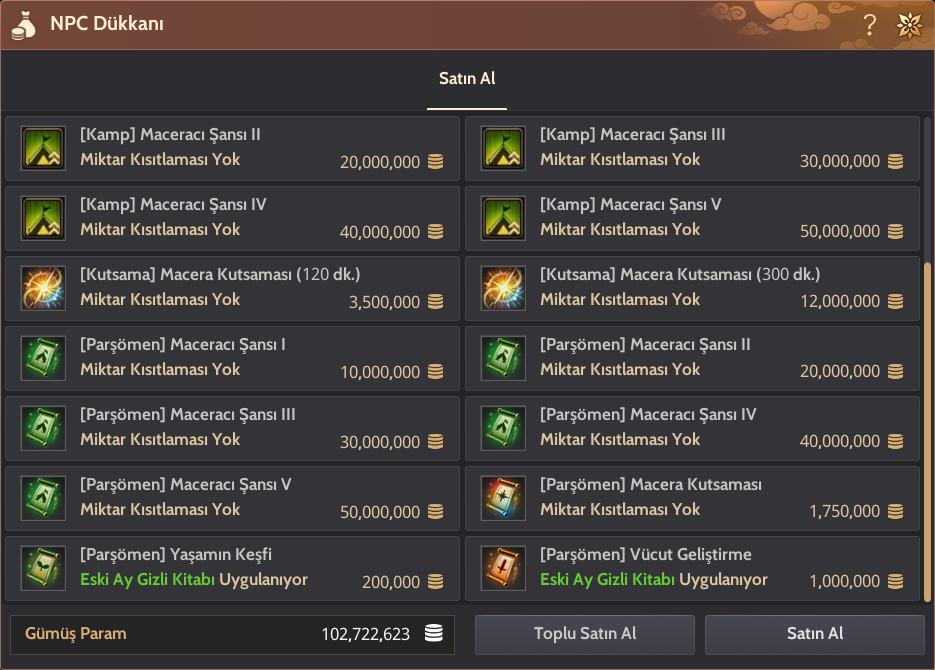
Task: Select the [Kamp] Maceracı Şansı III item row
Action: (692, 148)
